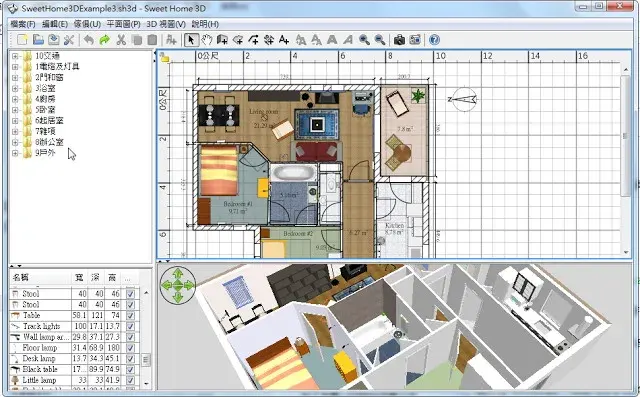640x397 pixels.
Task: Click the Cut scissors icon
Action: tap(121, 40)
